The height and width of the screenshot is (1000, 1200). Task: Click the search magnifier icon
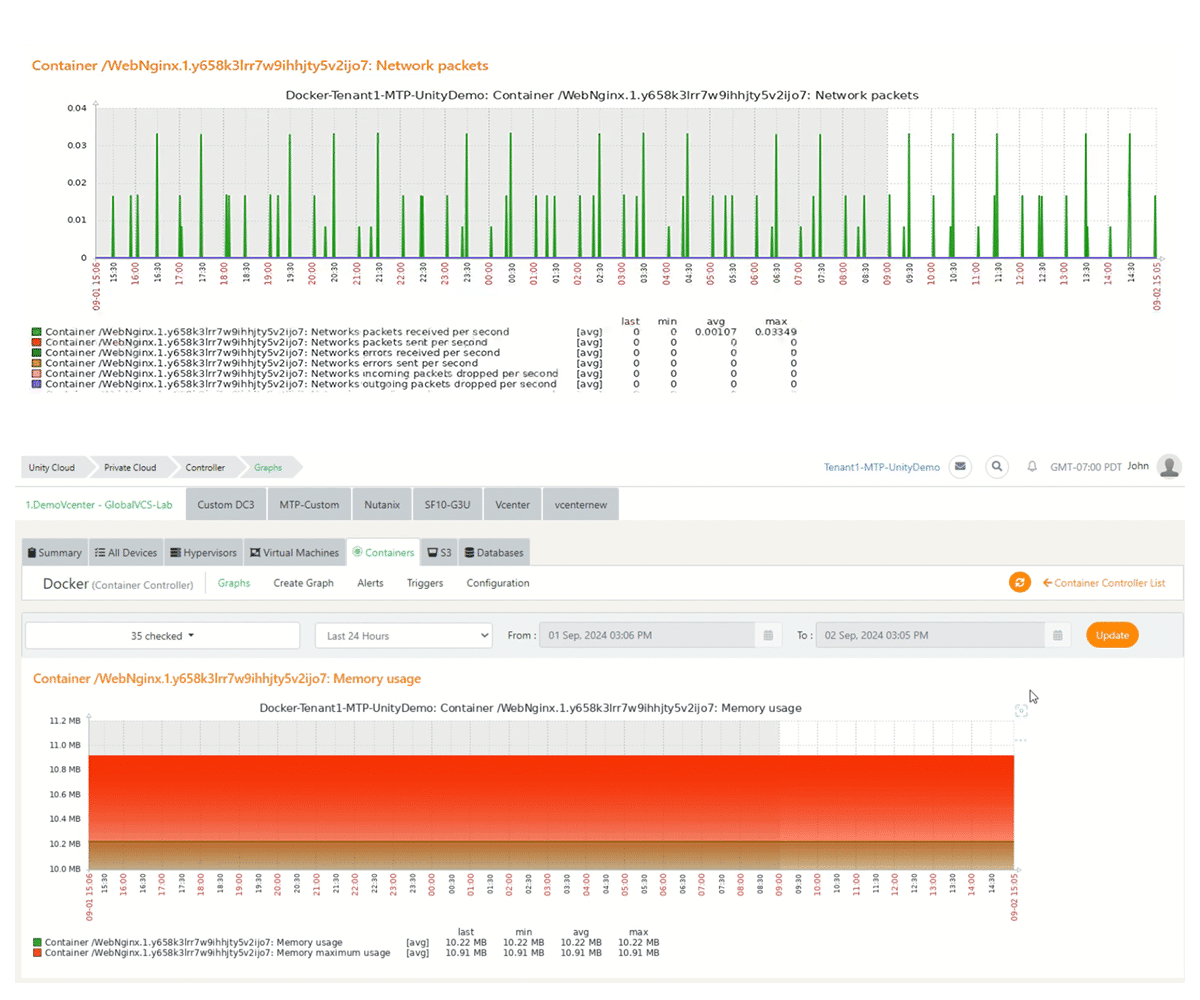(996, 467)
